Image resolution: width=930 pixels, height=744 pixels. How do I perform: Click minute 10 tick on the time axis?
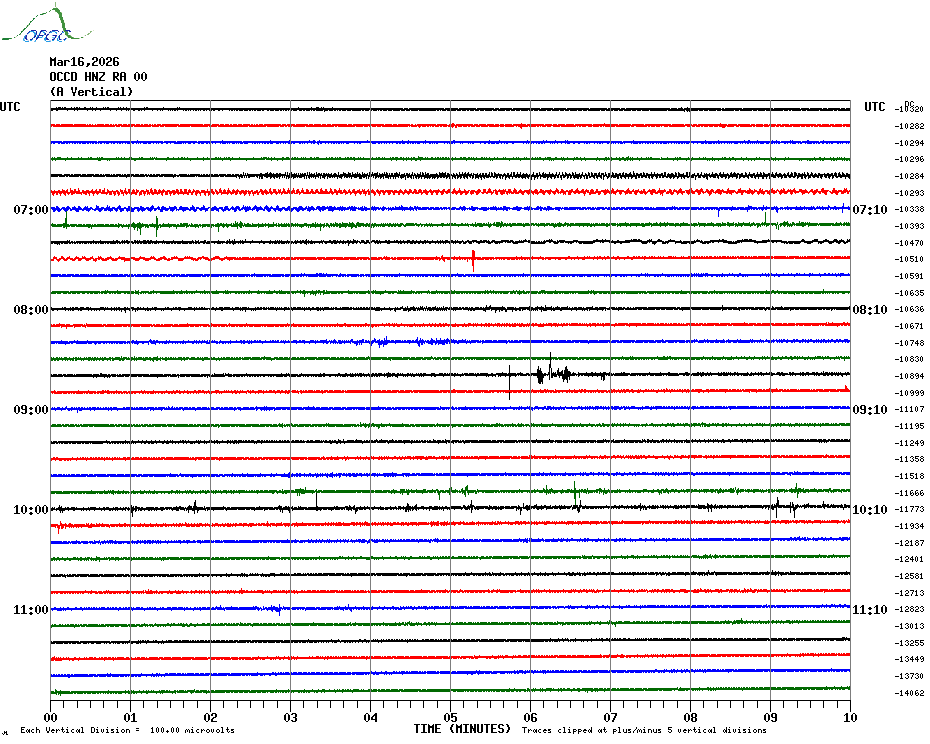[849, 717]
